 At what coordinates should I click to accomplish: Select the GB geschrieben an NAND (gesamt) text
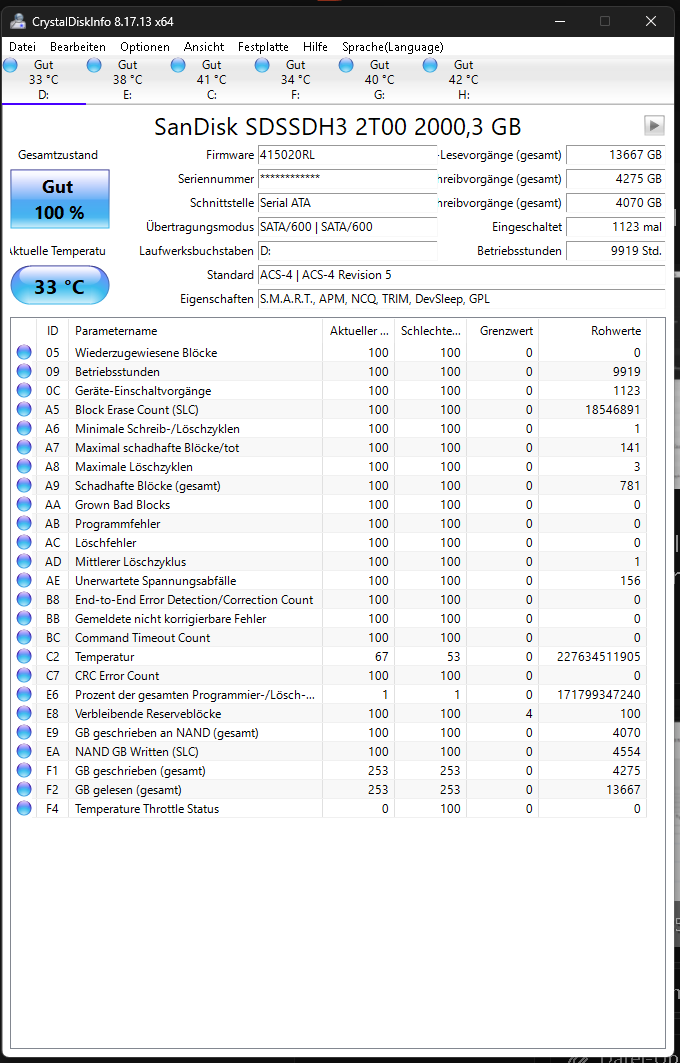pyautogui.click(x=166, y=732)
